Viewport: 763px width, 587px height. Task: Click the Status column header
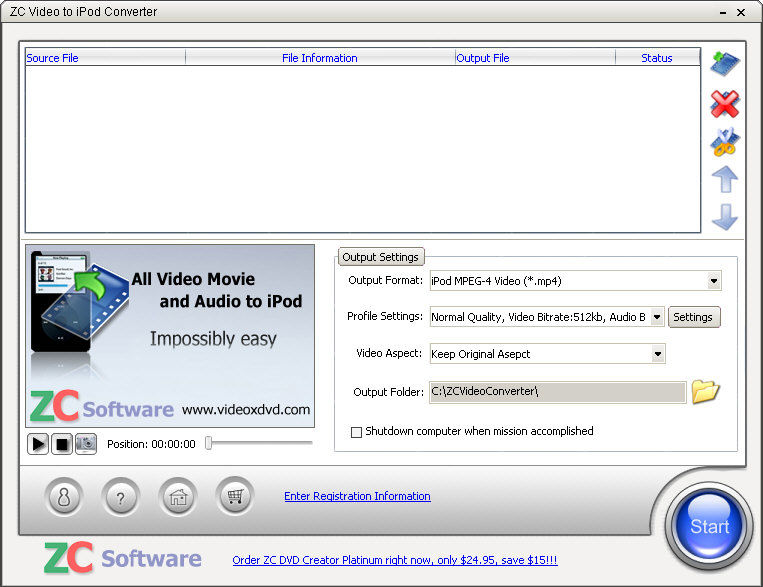point(657,58)
